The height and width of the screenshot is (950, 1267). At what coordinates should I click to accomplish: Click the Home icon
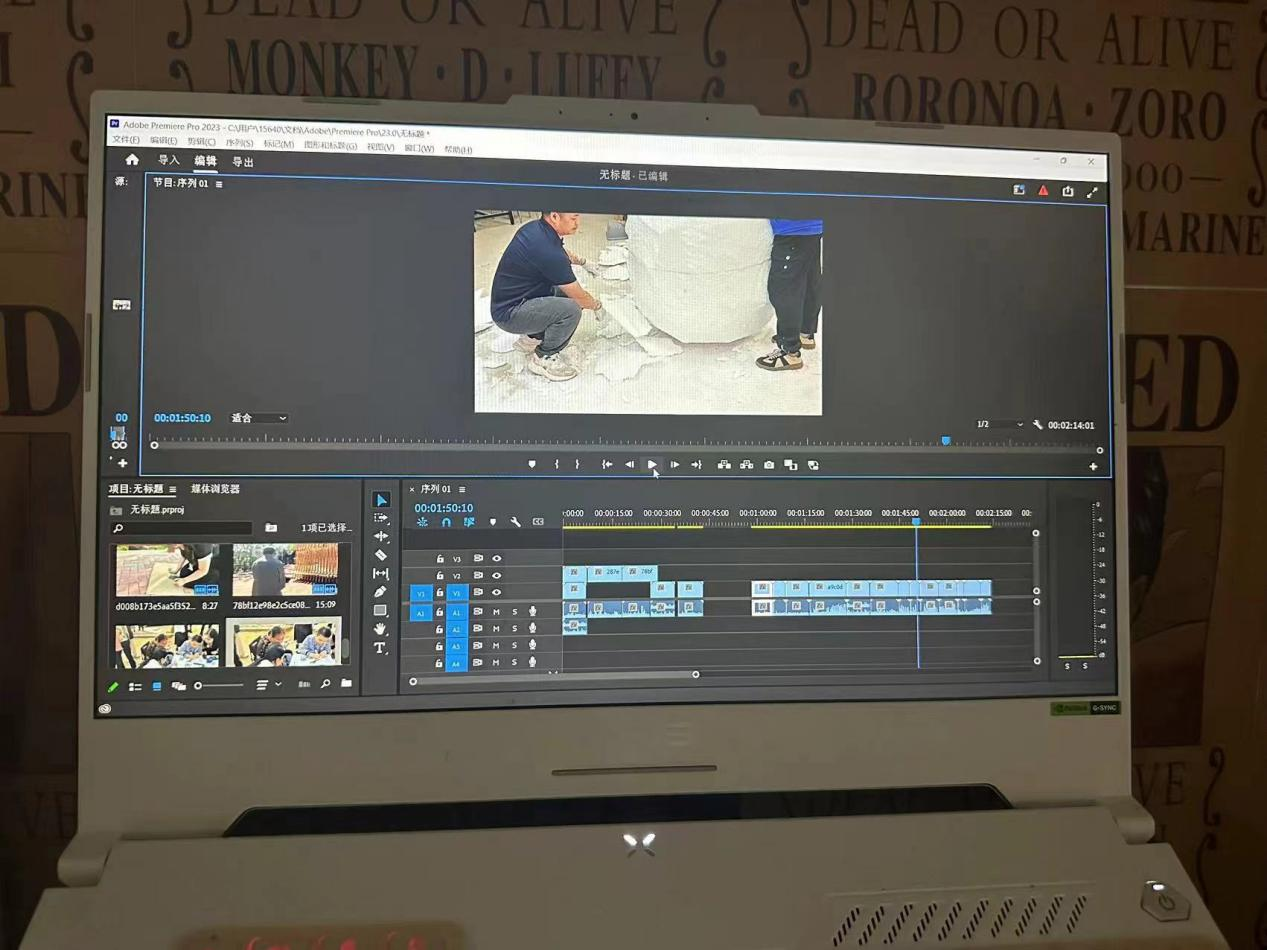tap(132, 160)
